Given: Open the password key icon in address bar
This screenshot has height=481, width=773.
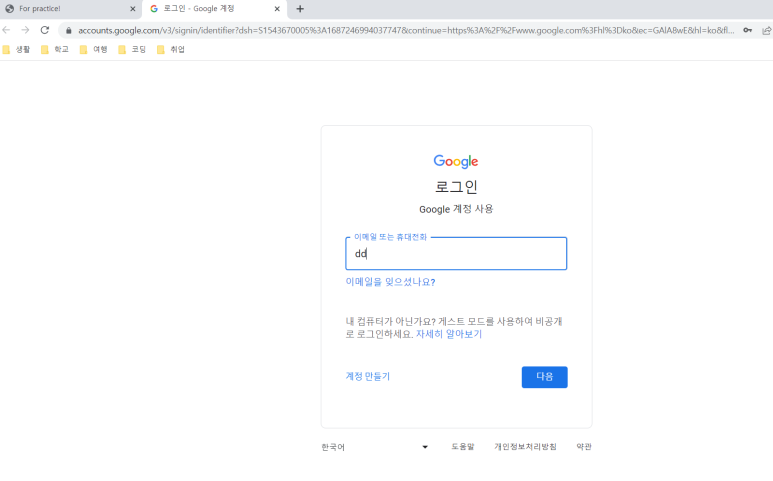Looking at the screenshot, I should point(747,31).
